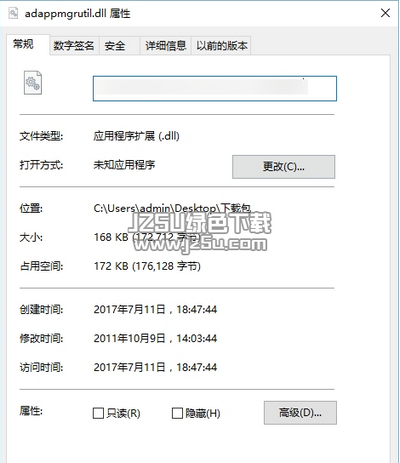
Task: Click the size value 168 KB
Action: tap(111, 237)
